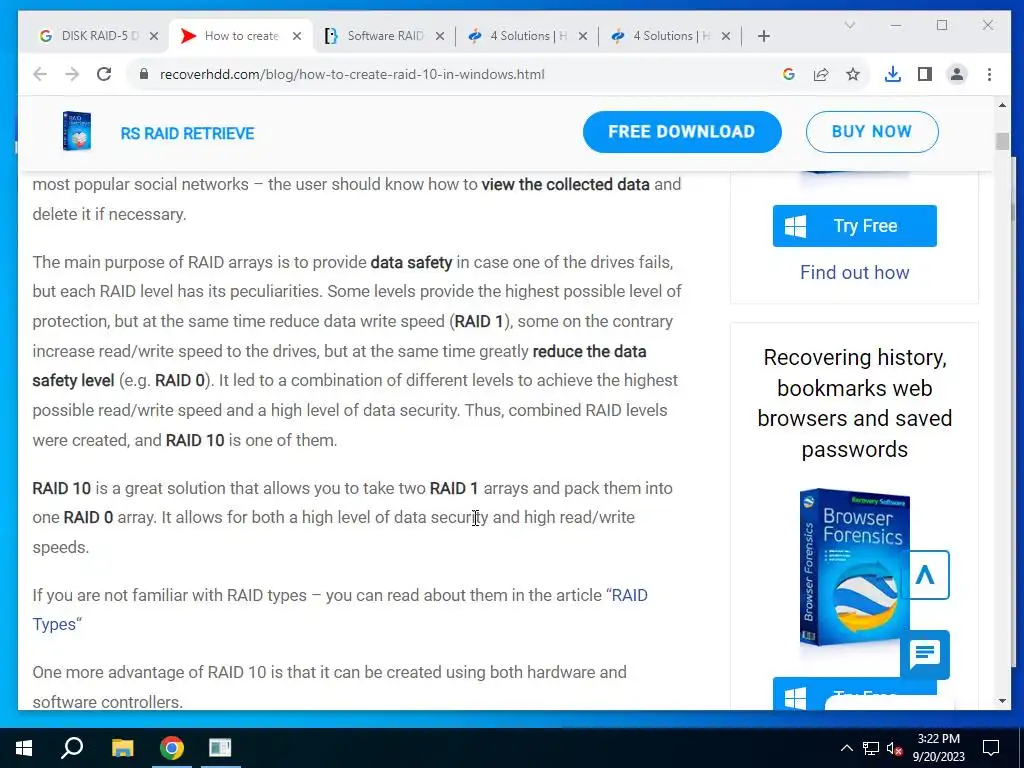This screenshot has width=1024, height=768.
Task: Click the muted volume tray icon
Action: pyautogui.click(x=895, y=748)
